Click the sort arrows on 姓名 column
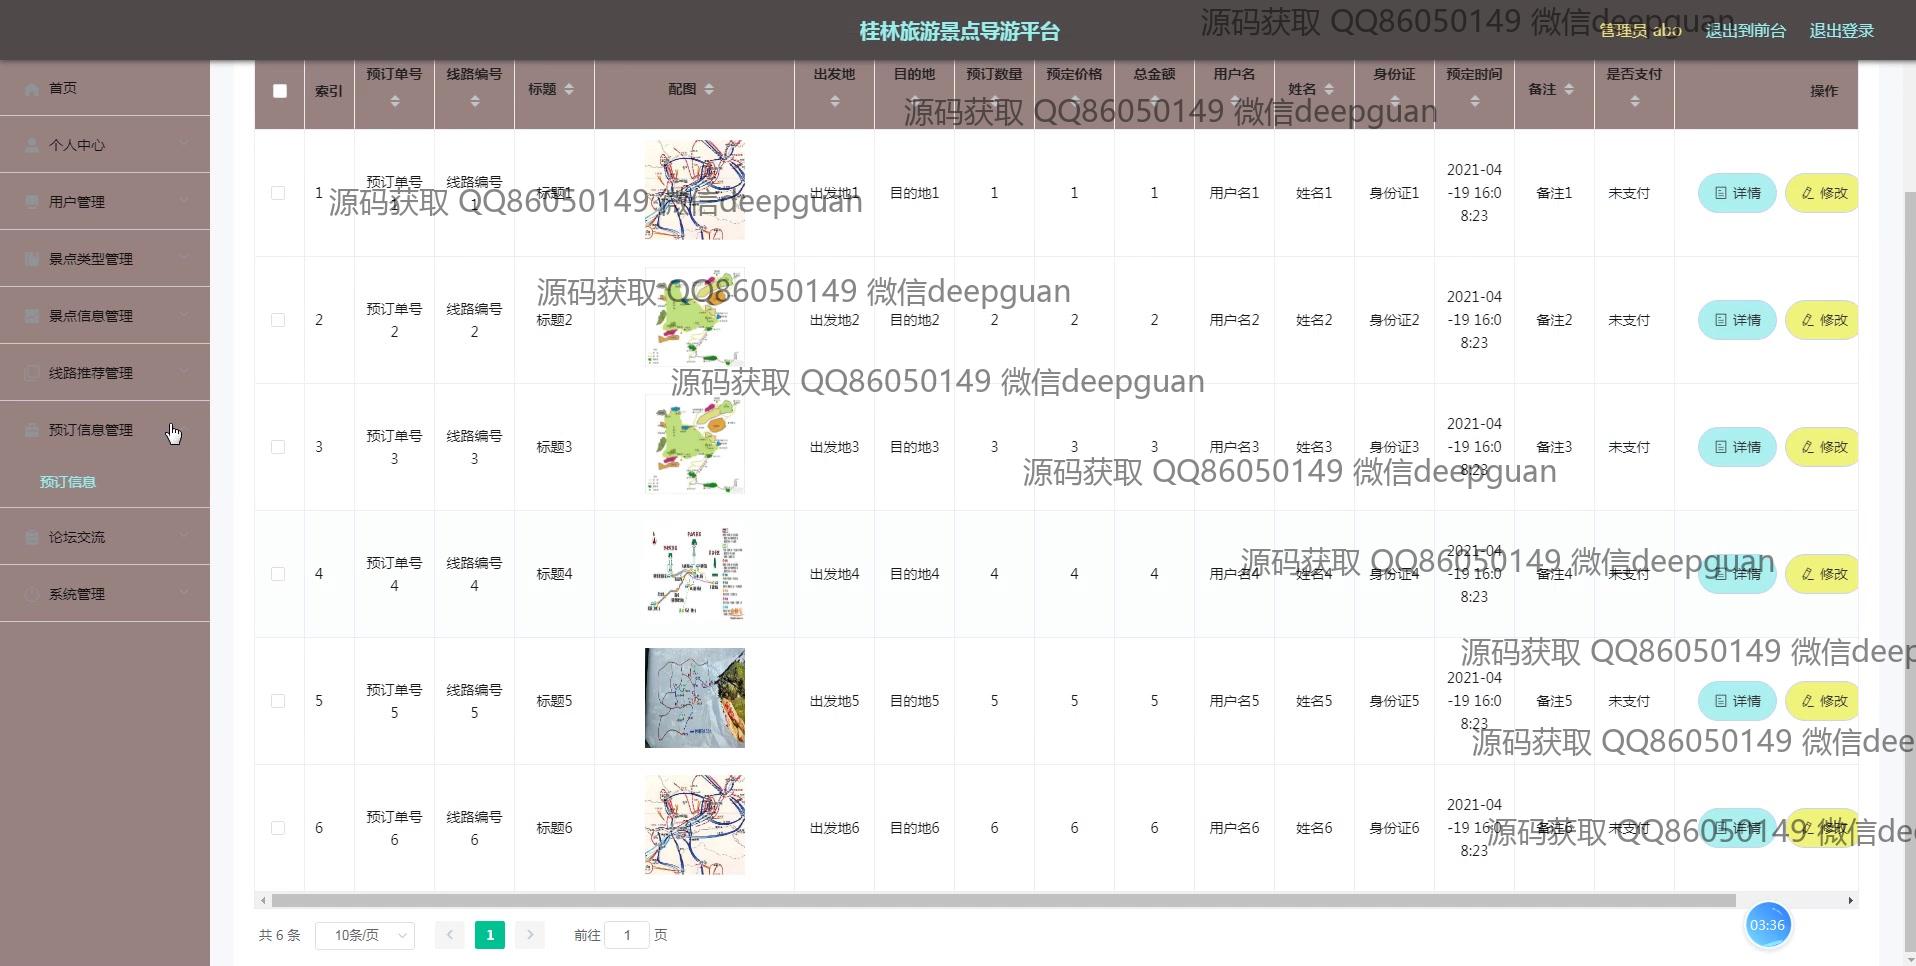The width and height of the screenshot is (1916, 966). coord(1329,90)
